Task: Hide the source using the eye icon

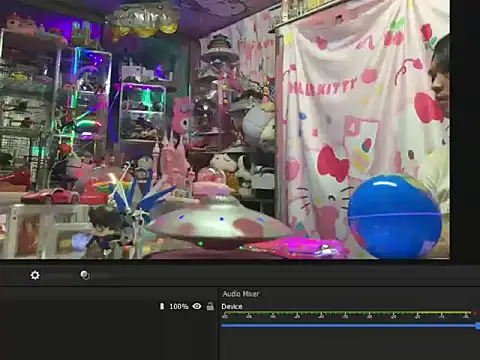Action: pos(197,306)
